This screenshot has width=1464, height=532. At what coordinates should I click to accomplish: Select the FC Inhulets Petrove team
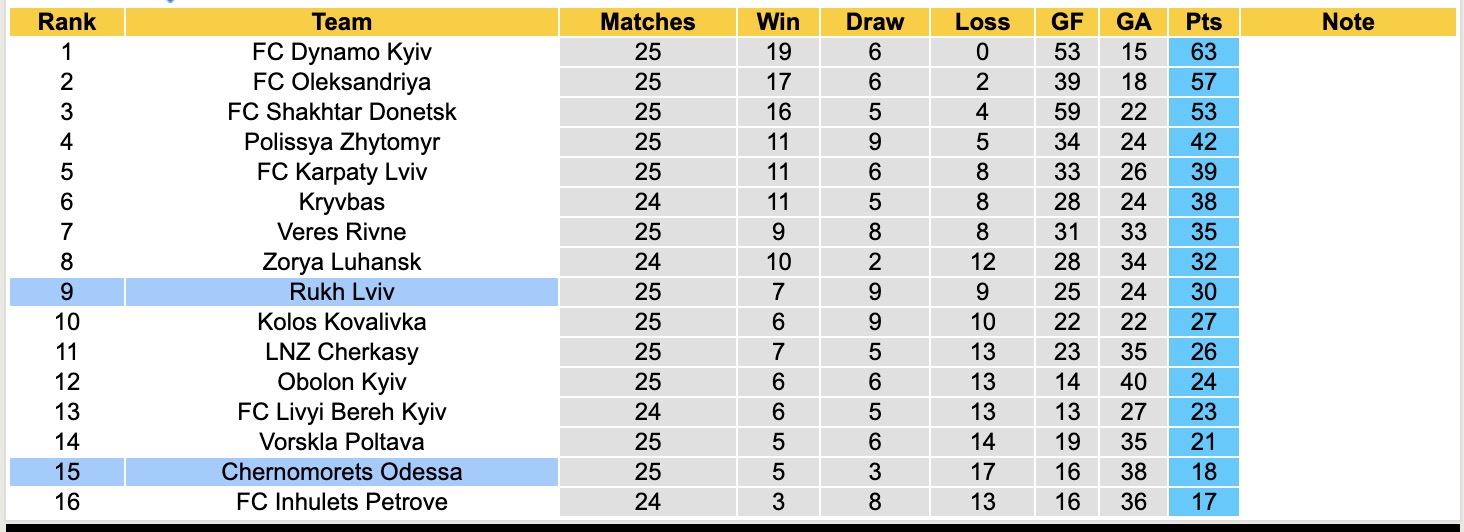(341, 502)
